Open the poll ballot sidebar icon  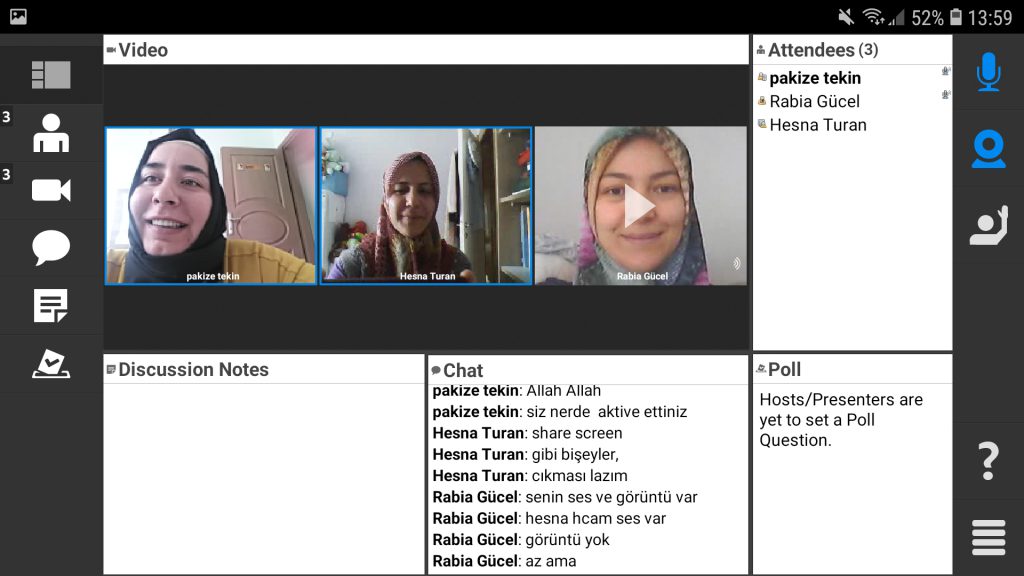(51, 363)
